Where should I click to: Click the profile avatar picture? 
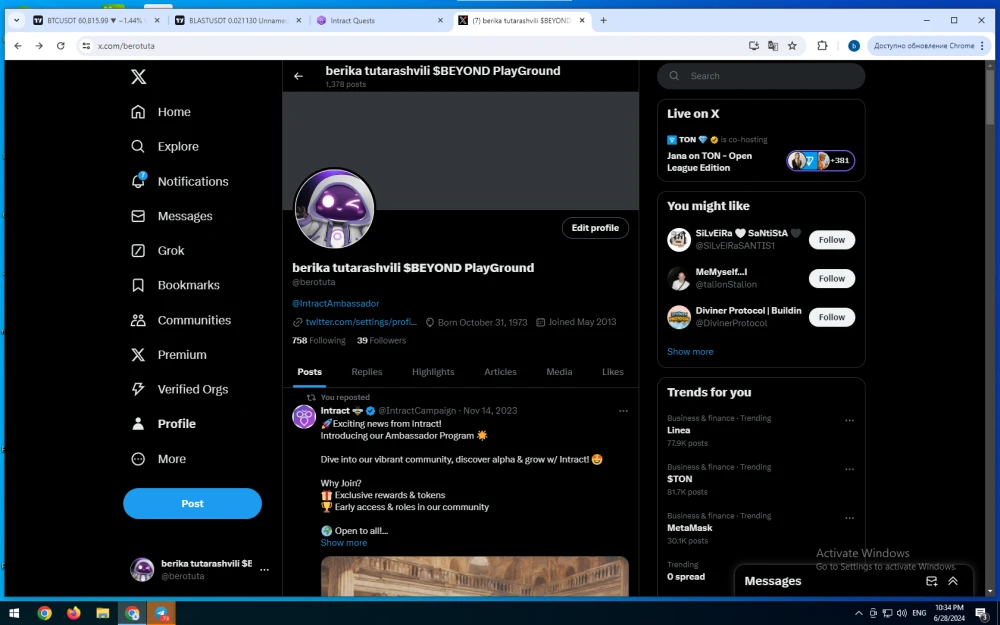pyautogui.click(x=334, y=208)
